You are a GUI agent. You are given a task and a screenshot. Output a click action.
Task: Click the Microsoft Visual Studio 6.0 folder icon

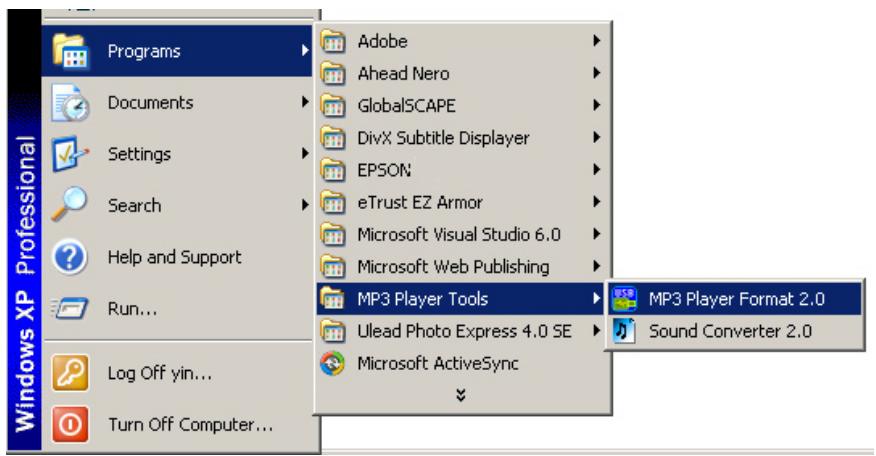333,235
